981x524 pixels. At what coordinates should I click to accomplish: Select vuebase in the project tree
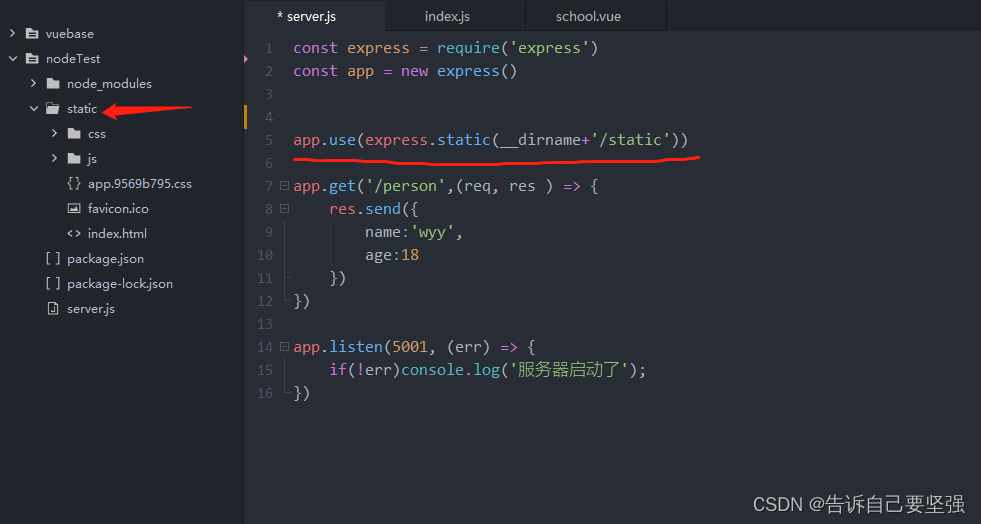pyautogui.click(x=69, y=34)
